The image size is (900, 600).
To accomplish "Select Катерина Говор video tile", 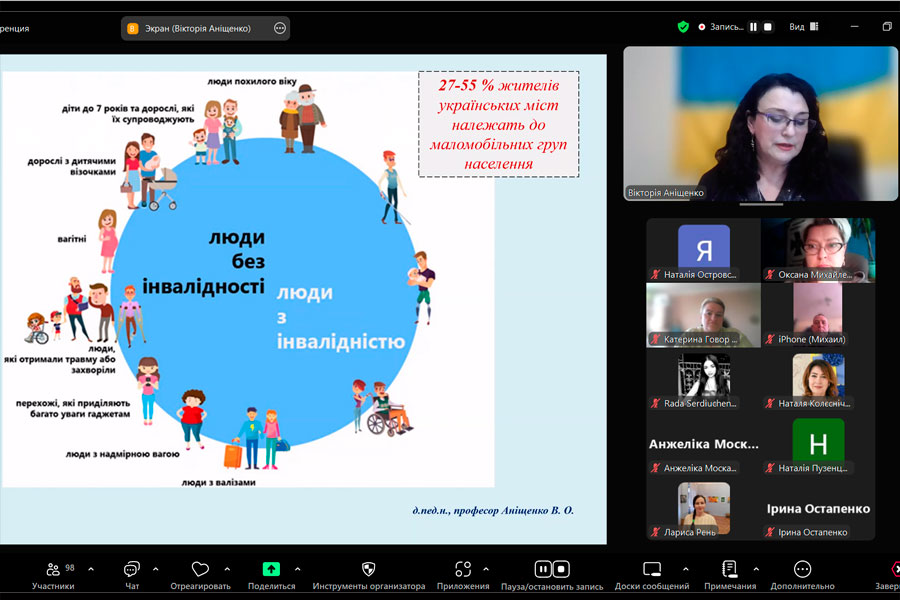I will [704, 315].
